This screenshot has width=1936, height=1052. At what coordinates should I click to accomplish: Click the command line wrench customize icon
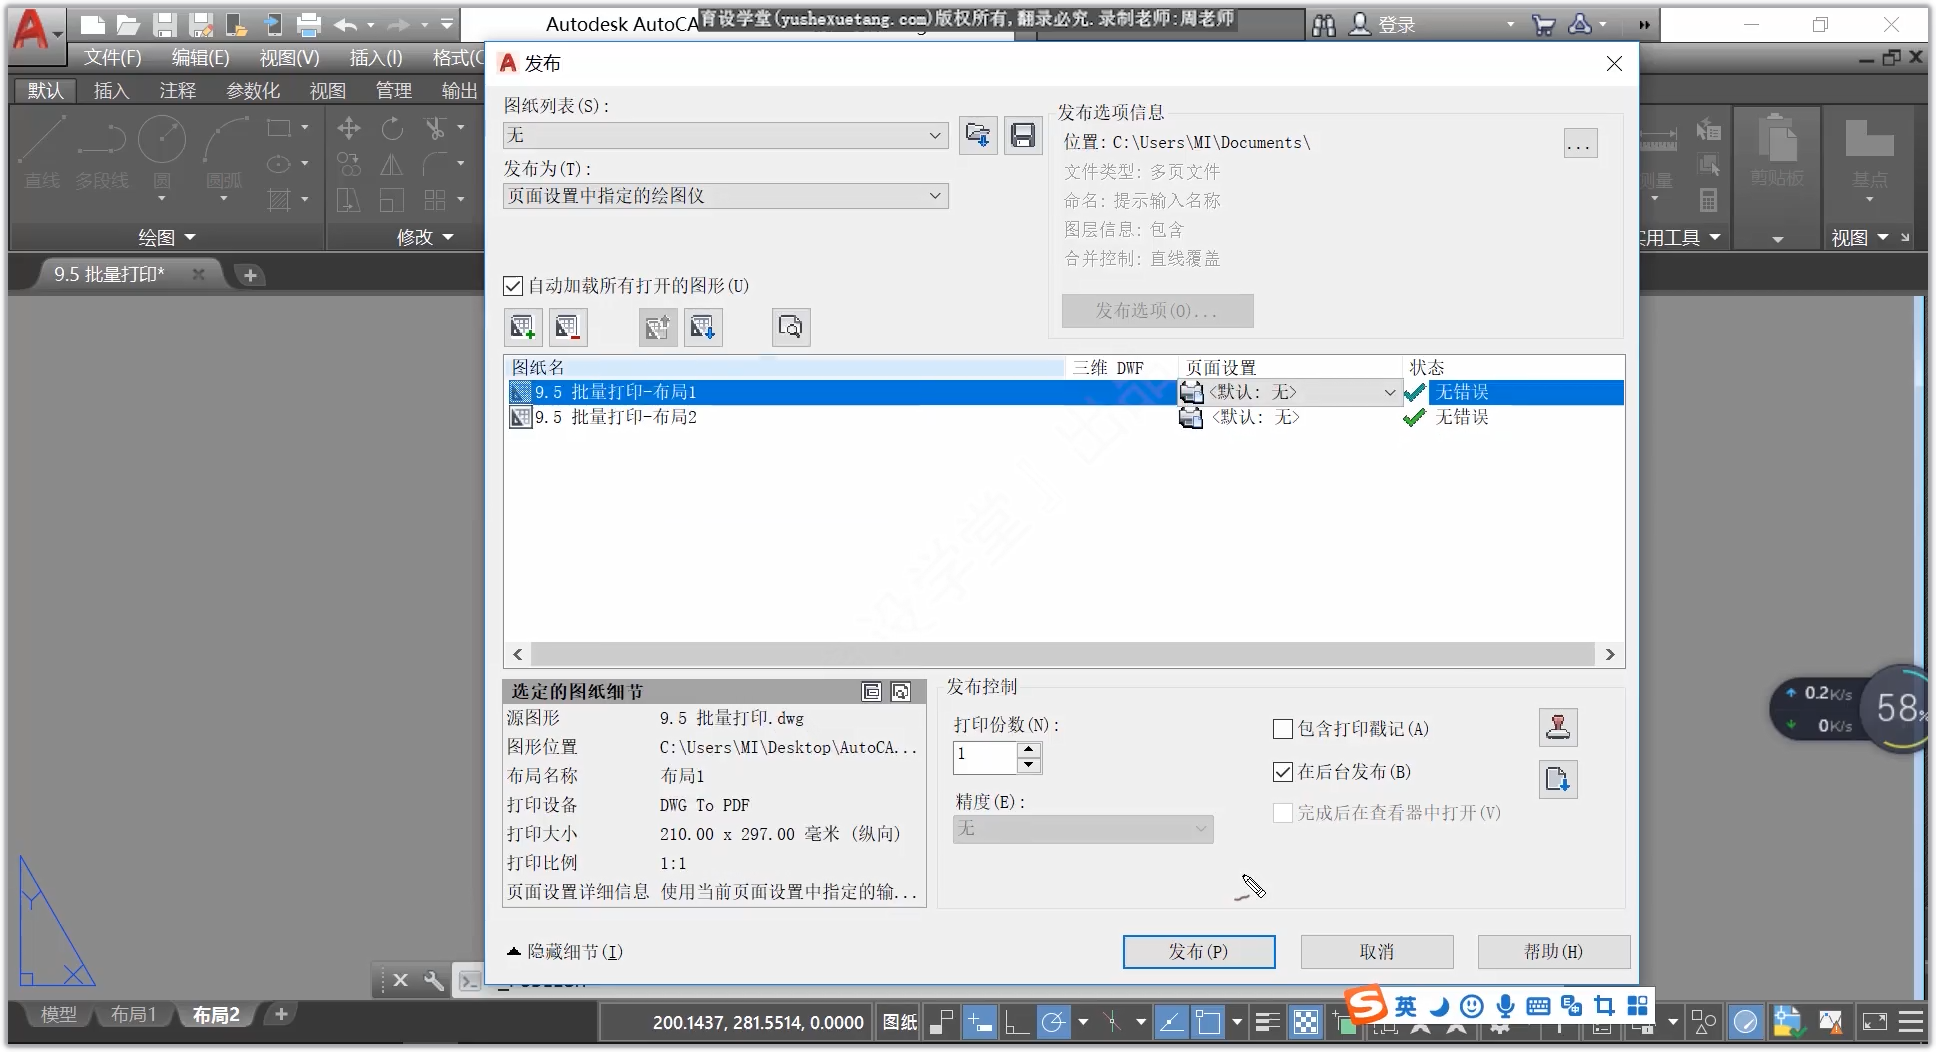pos(434,981)
